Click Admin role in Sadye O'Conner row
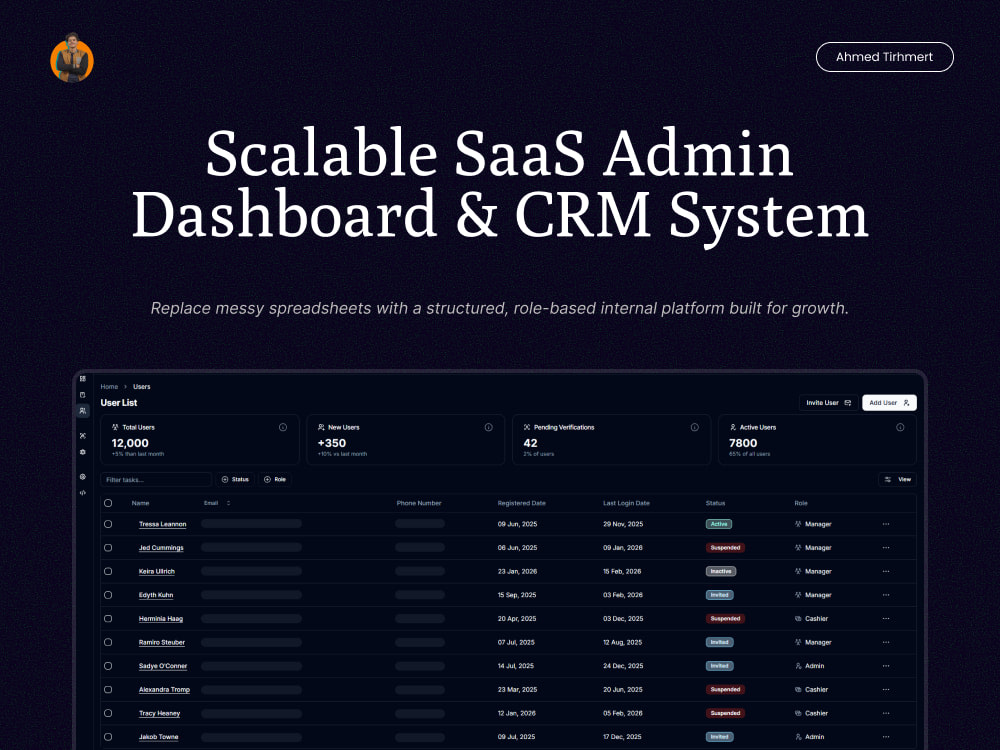 pyautogui.click(x=810, y=666)
